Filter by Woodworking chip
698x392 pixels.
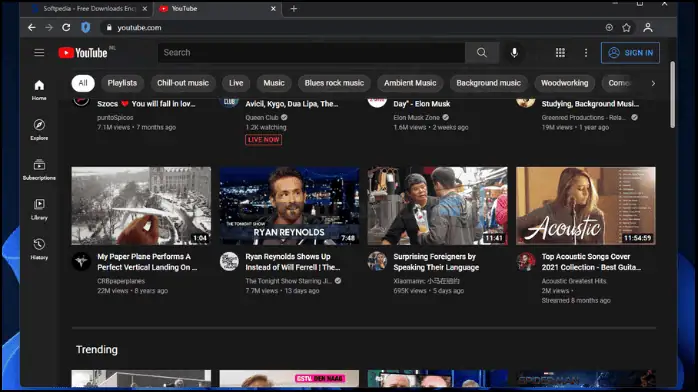point(564,83)
